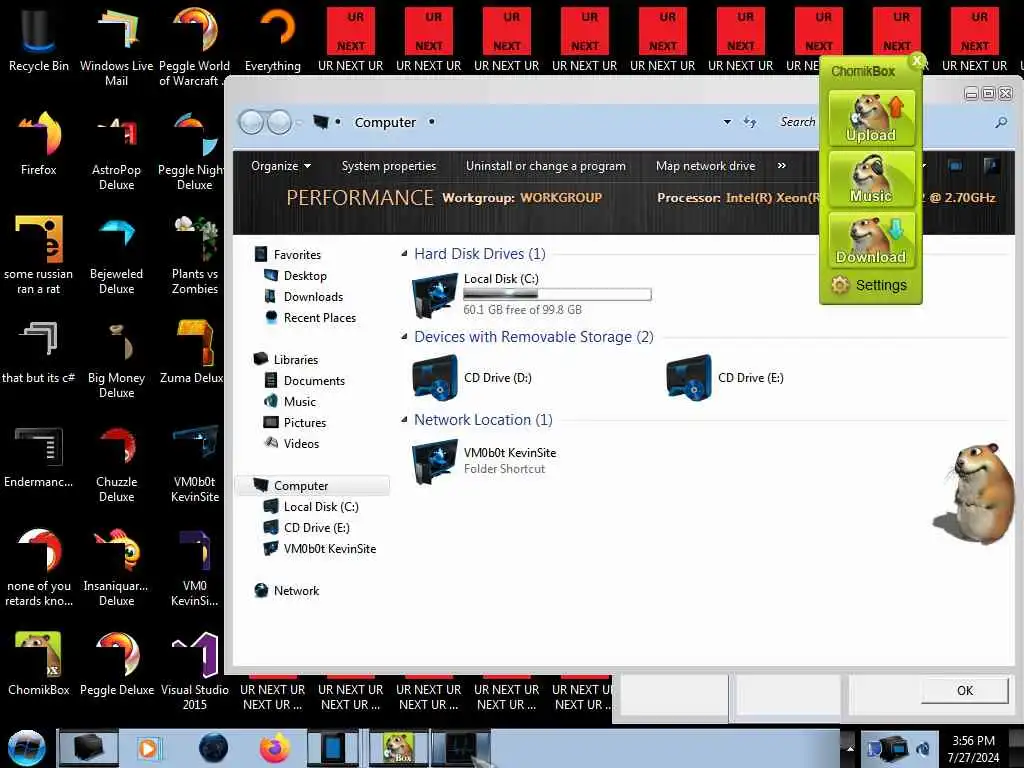Select CD Drive (D:)
The width and height of the screenshot is (1024, 768).
pos(472,377)
